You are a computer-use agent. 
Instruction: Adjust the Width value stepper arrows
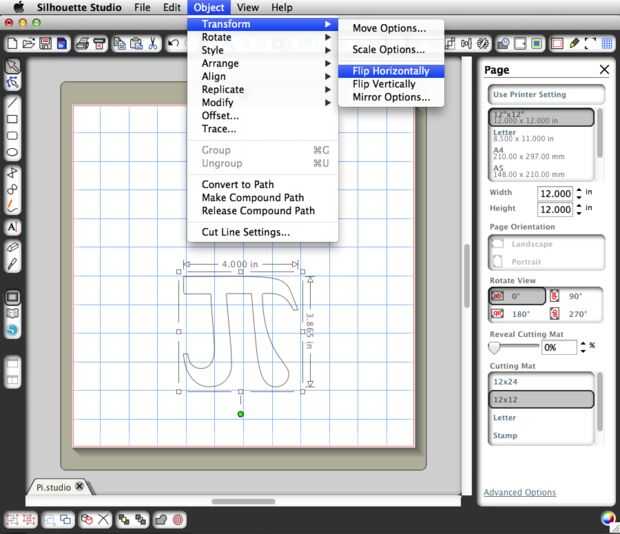(x=579, y=193)
